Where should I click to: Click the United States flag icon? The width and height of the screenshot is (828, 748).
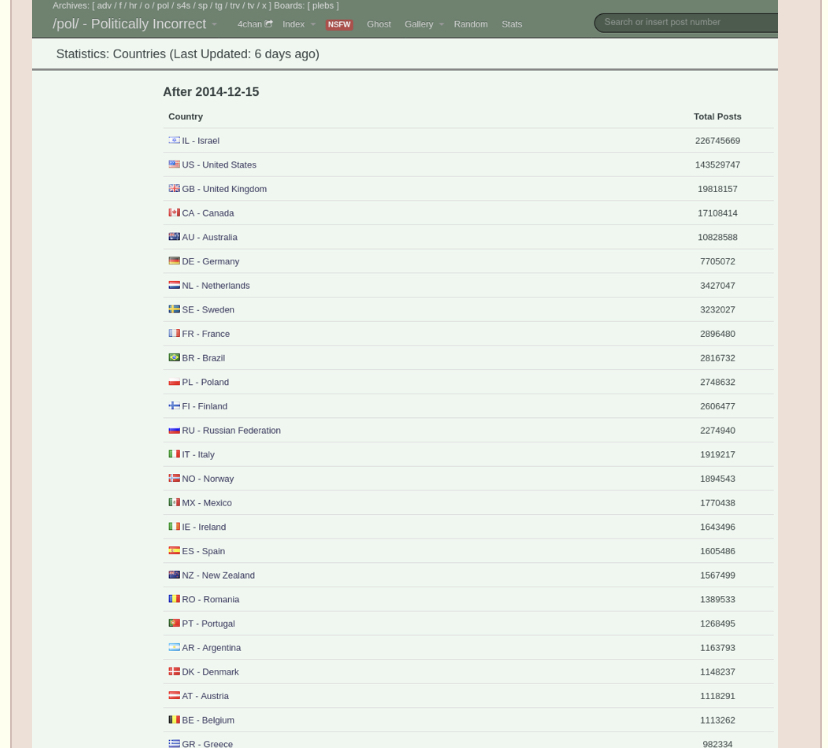(174, 164)
